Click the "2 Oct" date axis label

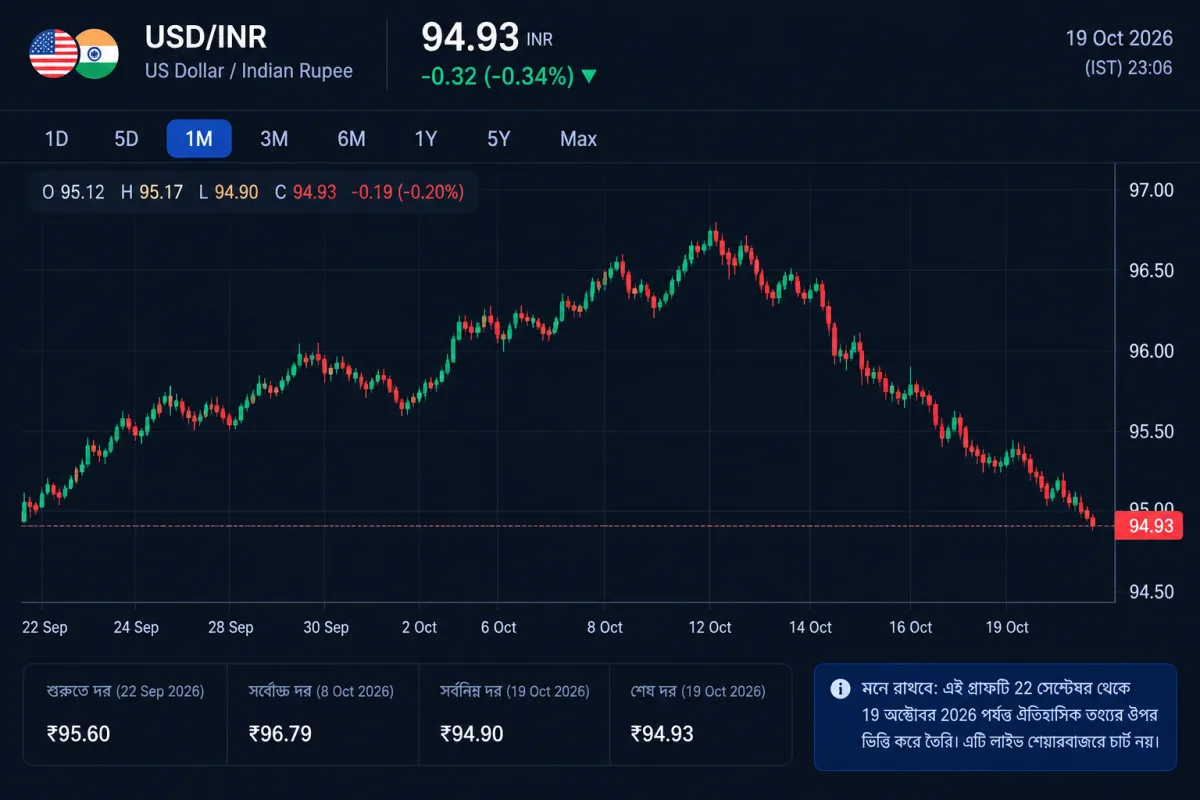419,627
